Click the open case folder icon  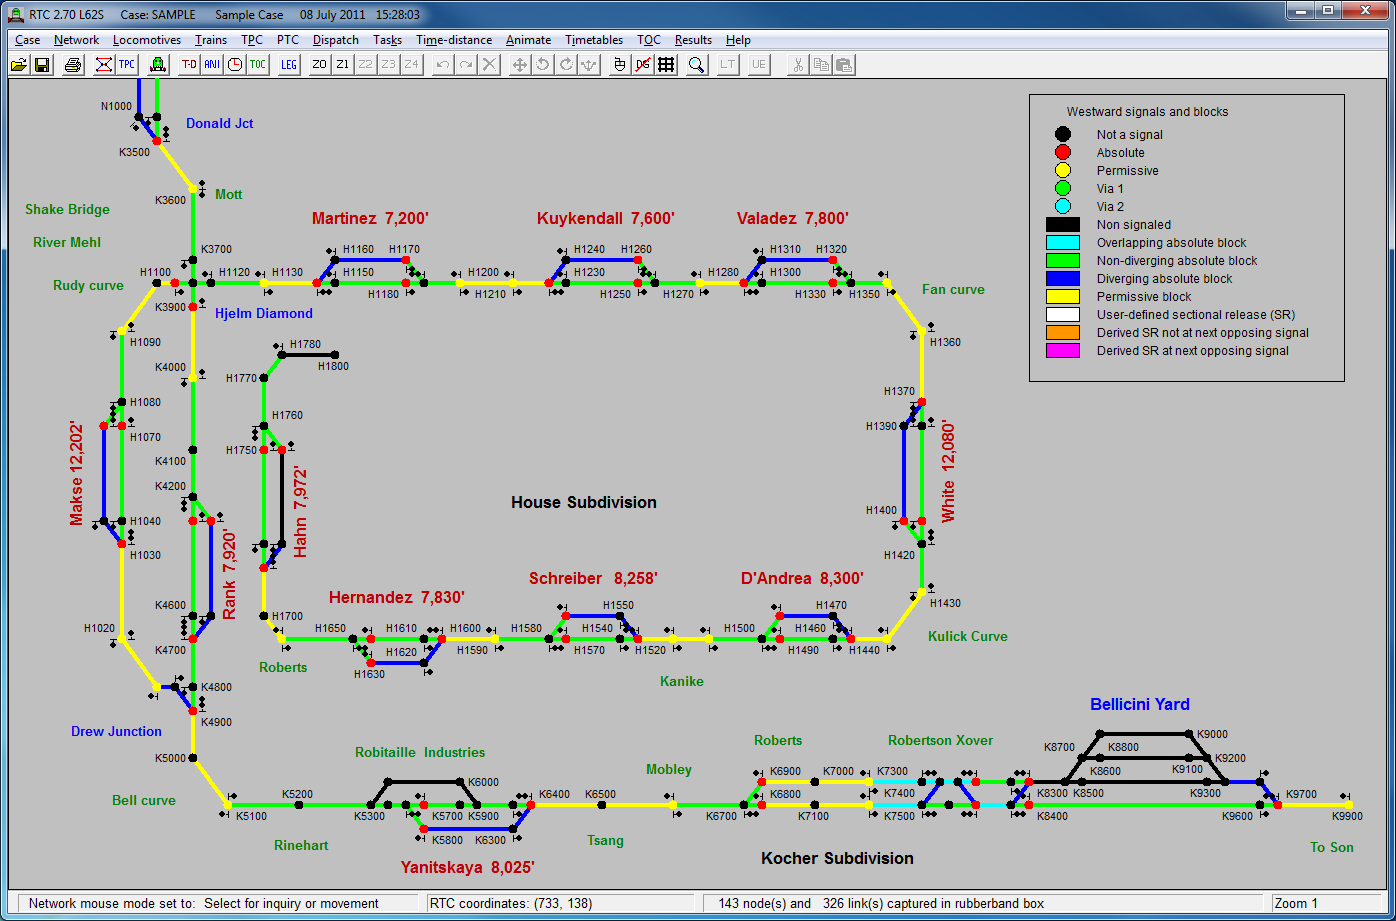(19, 65)
